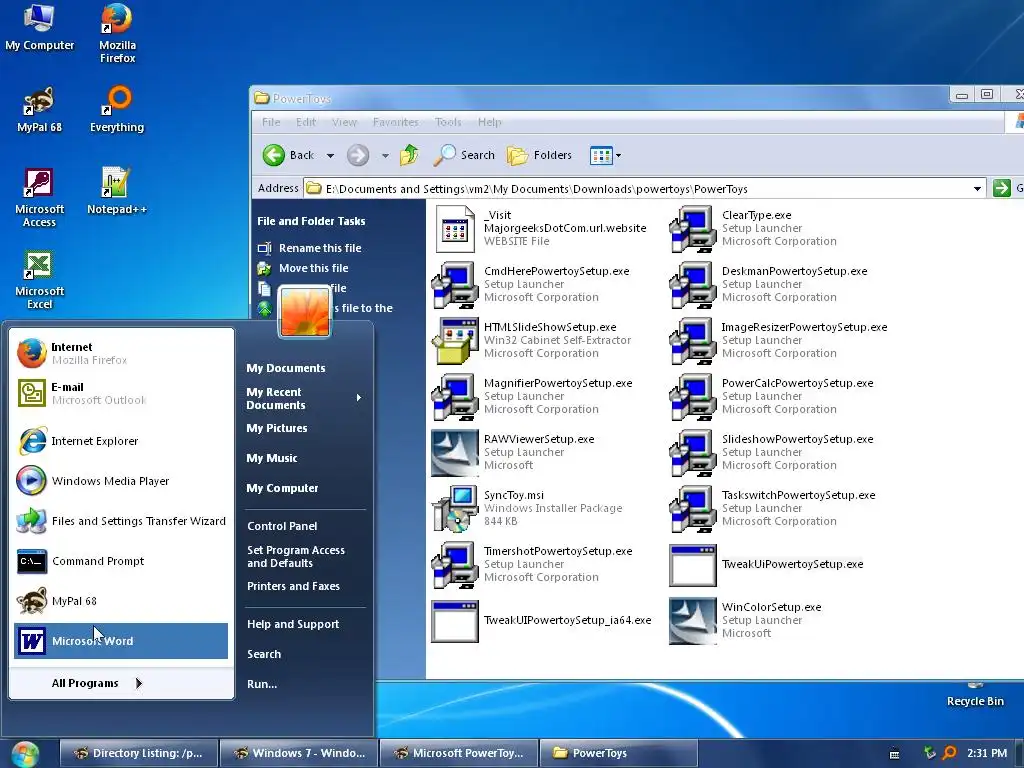This screenshot has height=768, width=1024.
Task: Click the green Back arrow in Explorer
Action: 274,155
